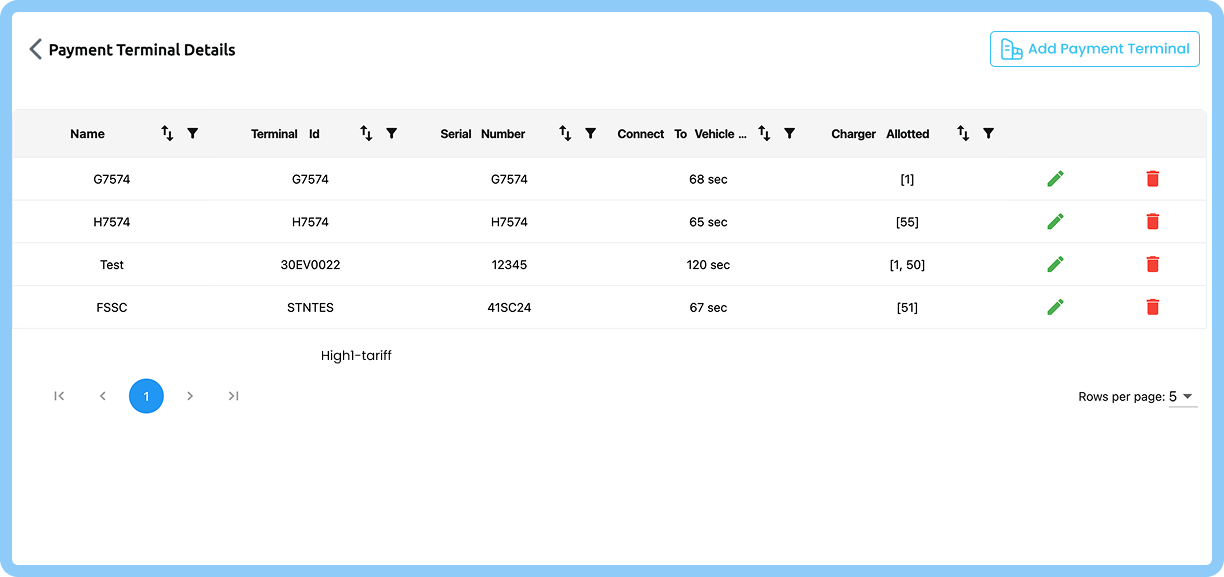
Task: Edit the G7574 terminal entry
Action: point(1055,178)
